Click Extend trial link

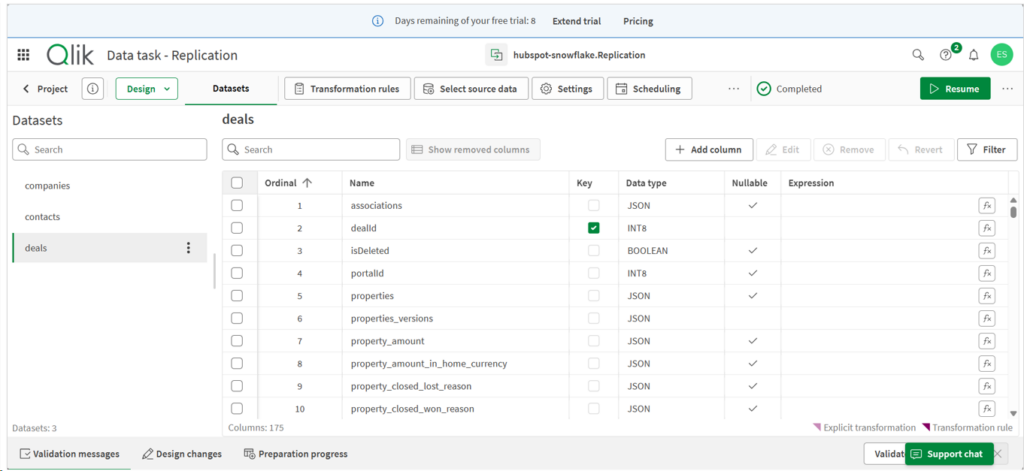(x=577, y=21)
